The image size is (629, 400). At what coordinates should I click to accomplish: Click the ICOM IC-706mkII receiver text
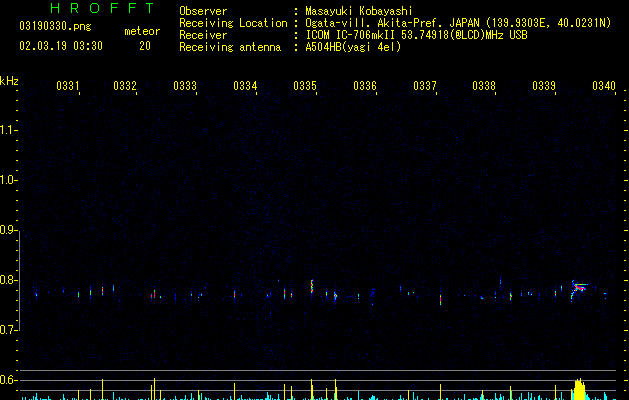pyautogui.click(x=416, y=35)
